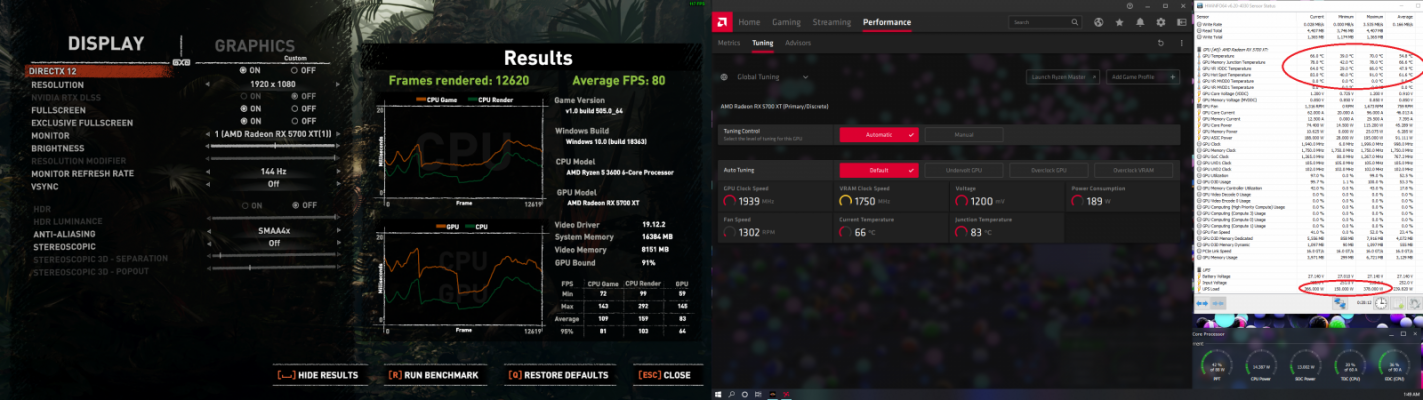Switch to the GRAPHICS tab in game settings
This screenshot has width=1423, height=400.
click(x=255, y=46)
